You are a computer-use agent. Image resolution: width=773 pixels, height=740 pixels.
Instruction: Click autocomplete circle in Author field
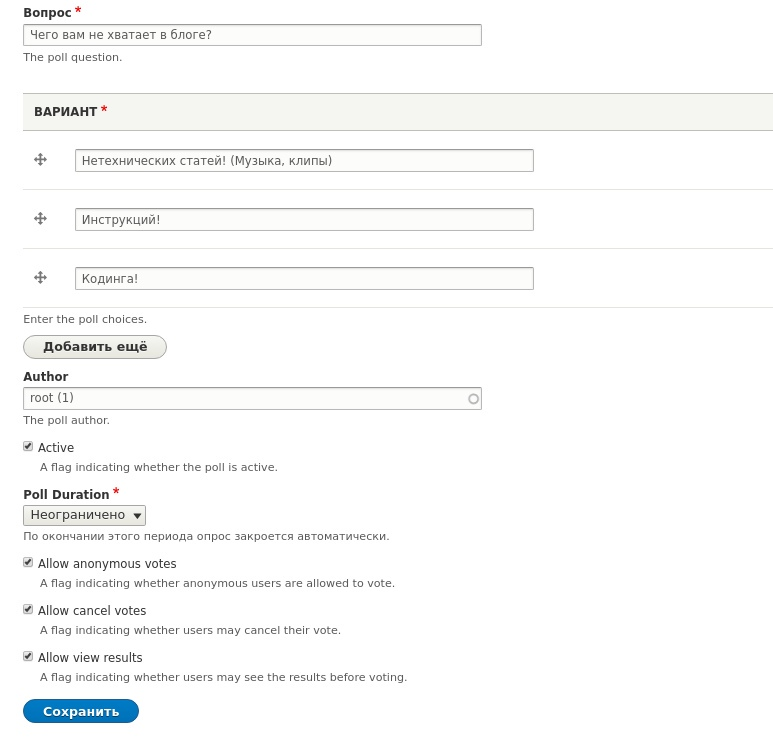pos(473,398)
